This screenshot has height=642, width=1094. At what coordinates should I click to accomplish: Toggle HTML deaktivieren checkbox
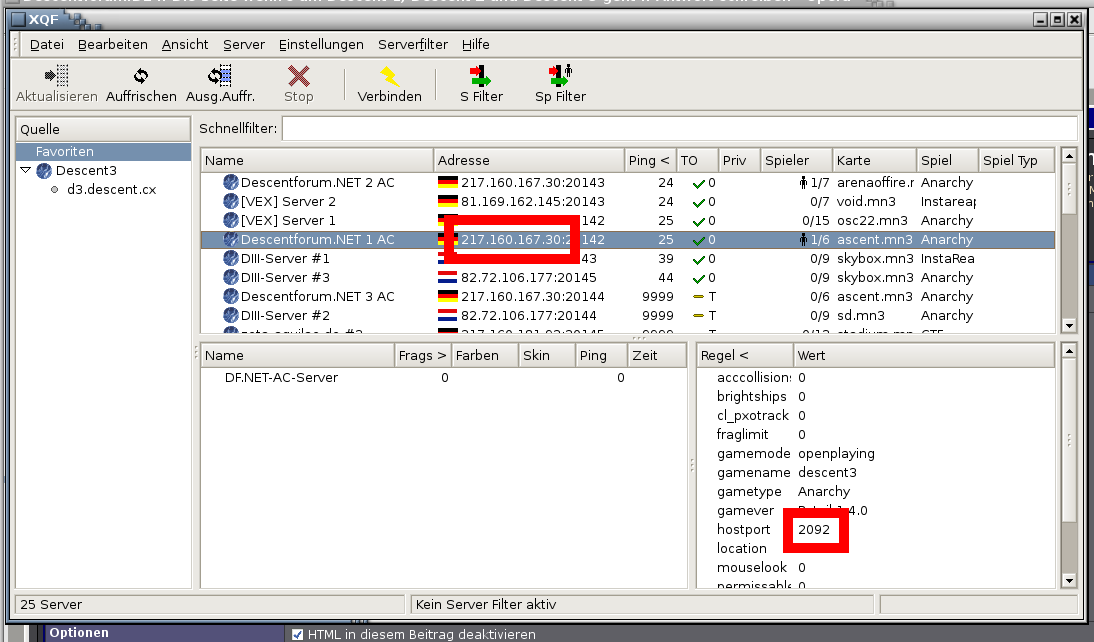coord(297,634)
